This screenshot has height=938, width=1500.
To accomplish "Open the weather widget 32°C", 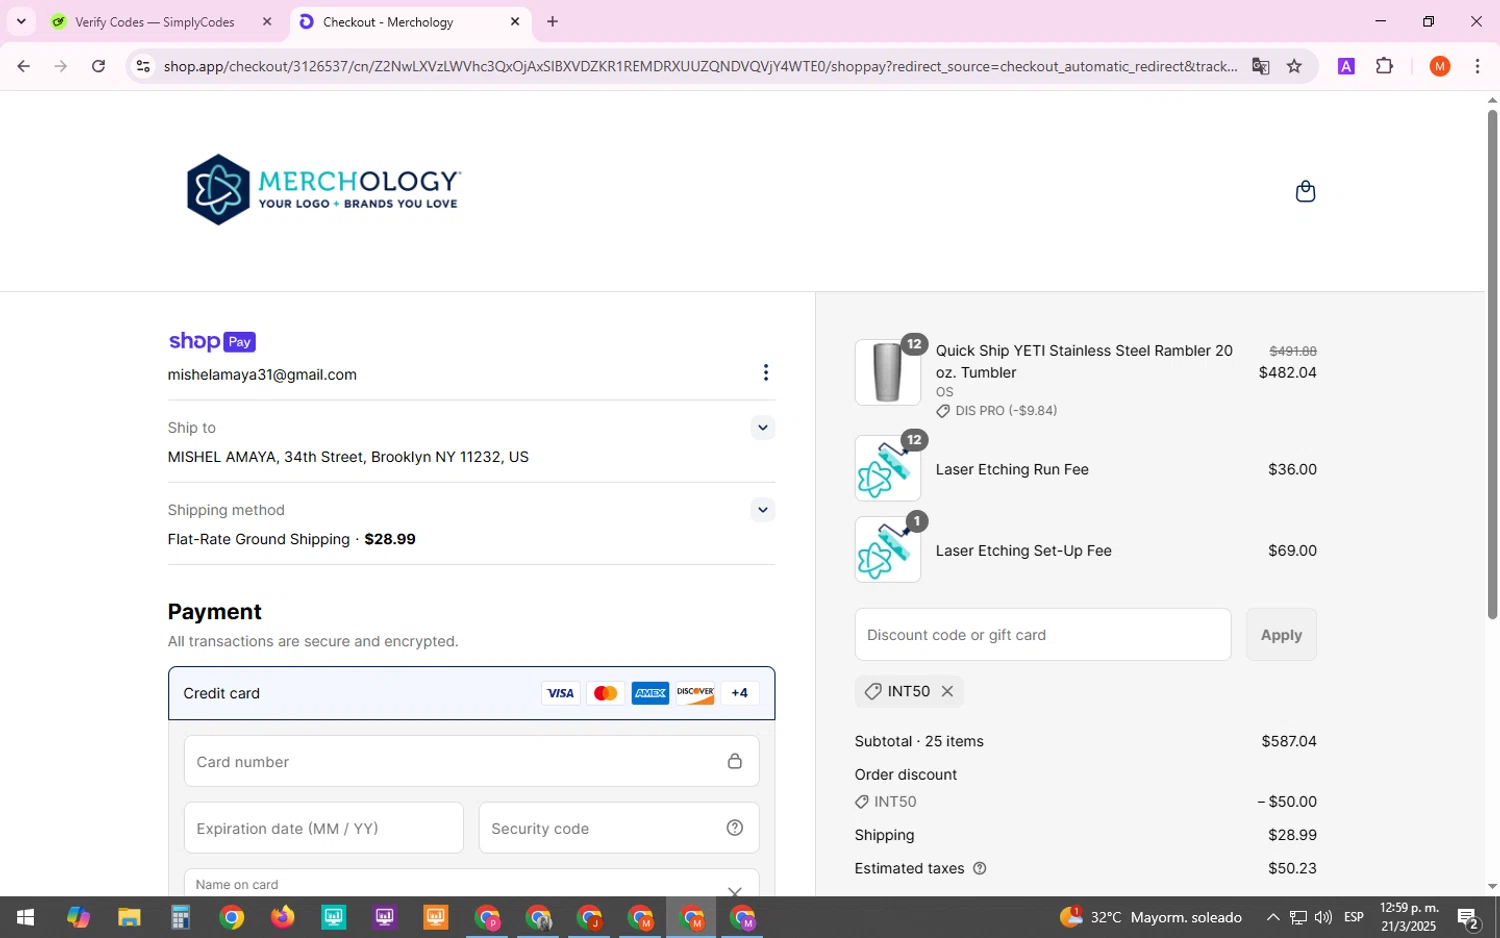I will point(1151,917).
